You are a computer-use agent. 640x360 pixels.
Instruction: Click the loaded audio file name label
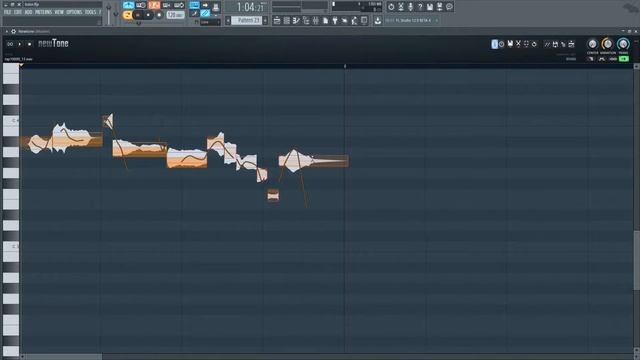coord(18,59)
